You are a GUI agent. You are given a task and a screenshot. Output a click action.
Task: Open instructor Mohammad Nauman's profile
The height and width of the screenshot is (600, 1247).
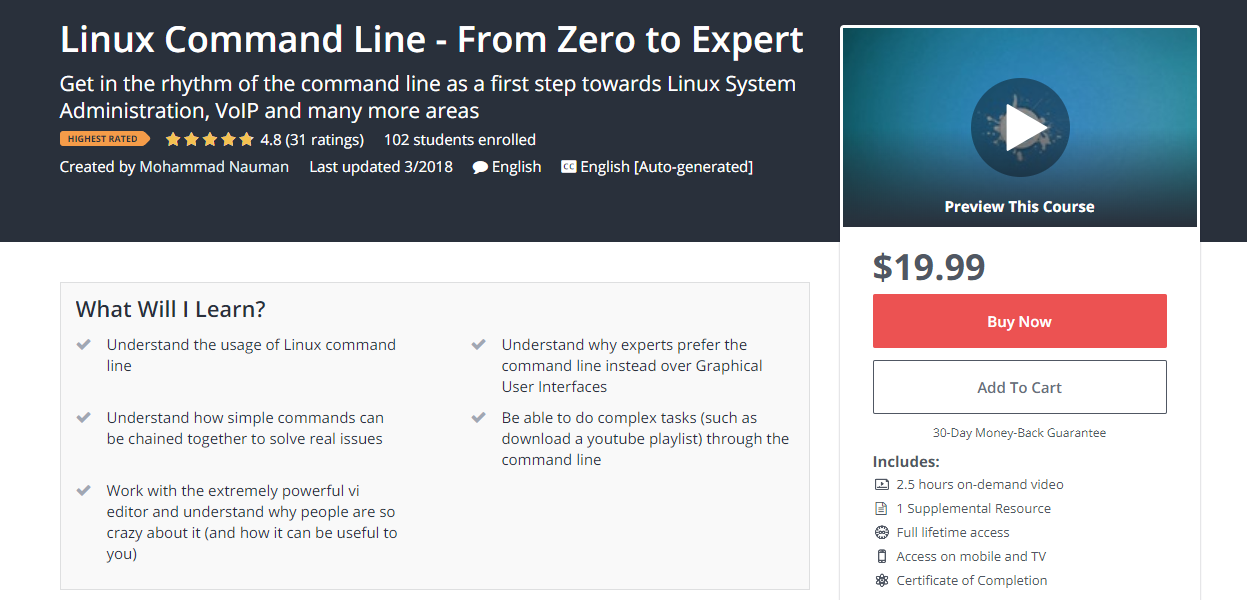[214, 167]
